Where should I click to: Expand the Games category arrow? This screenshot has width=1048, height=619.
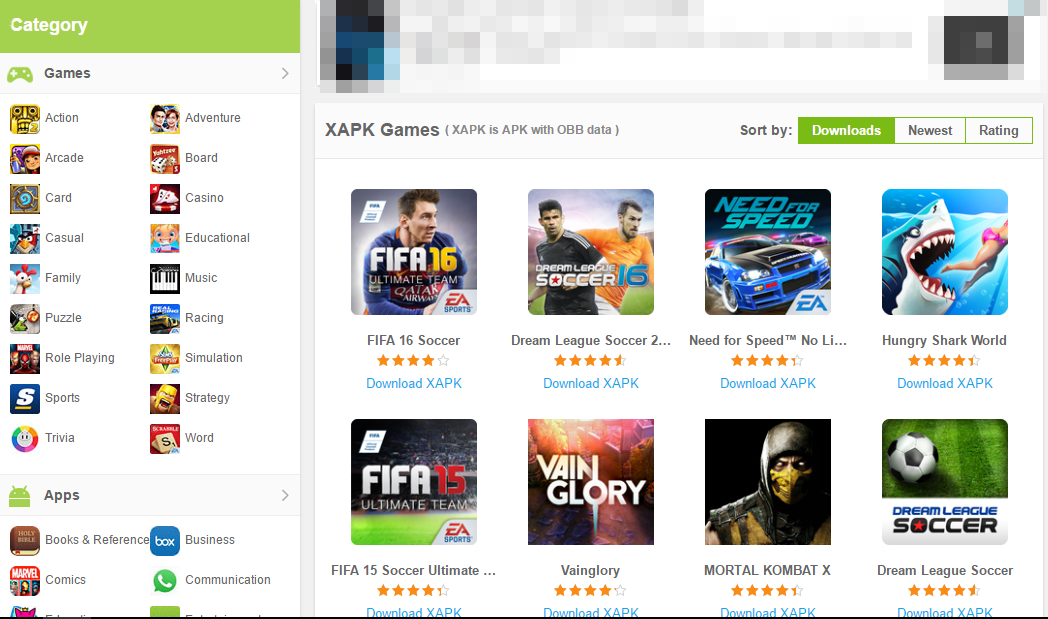click(285, 73)
